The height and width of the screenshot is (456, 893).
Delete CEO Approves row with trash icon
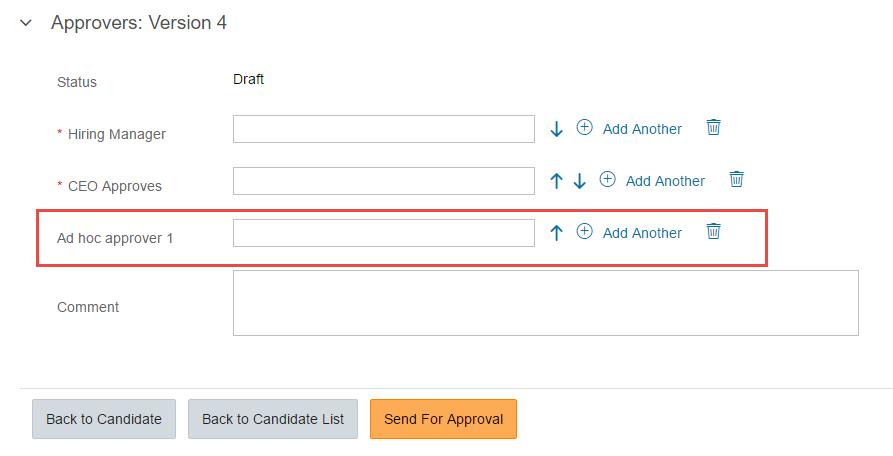tap(736, 179)
